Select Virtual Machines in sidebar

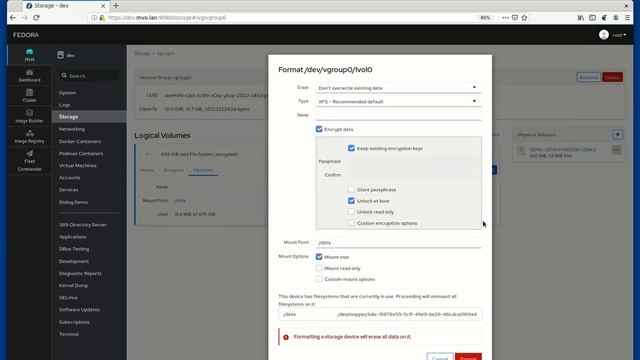(x=78, y=166)
